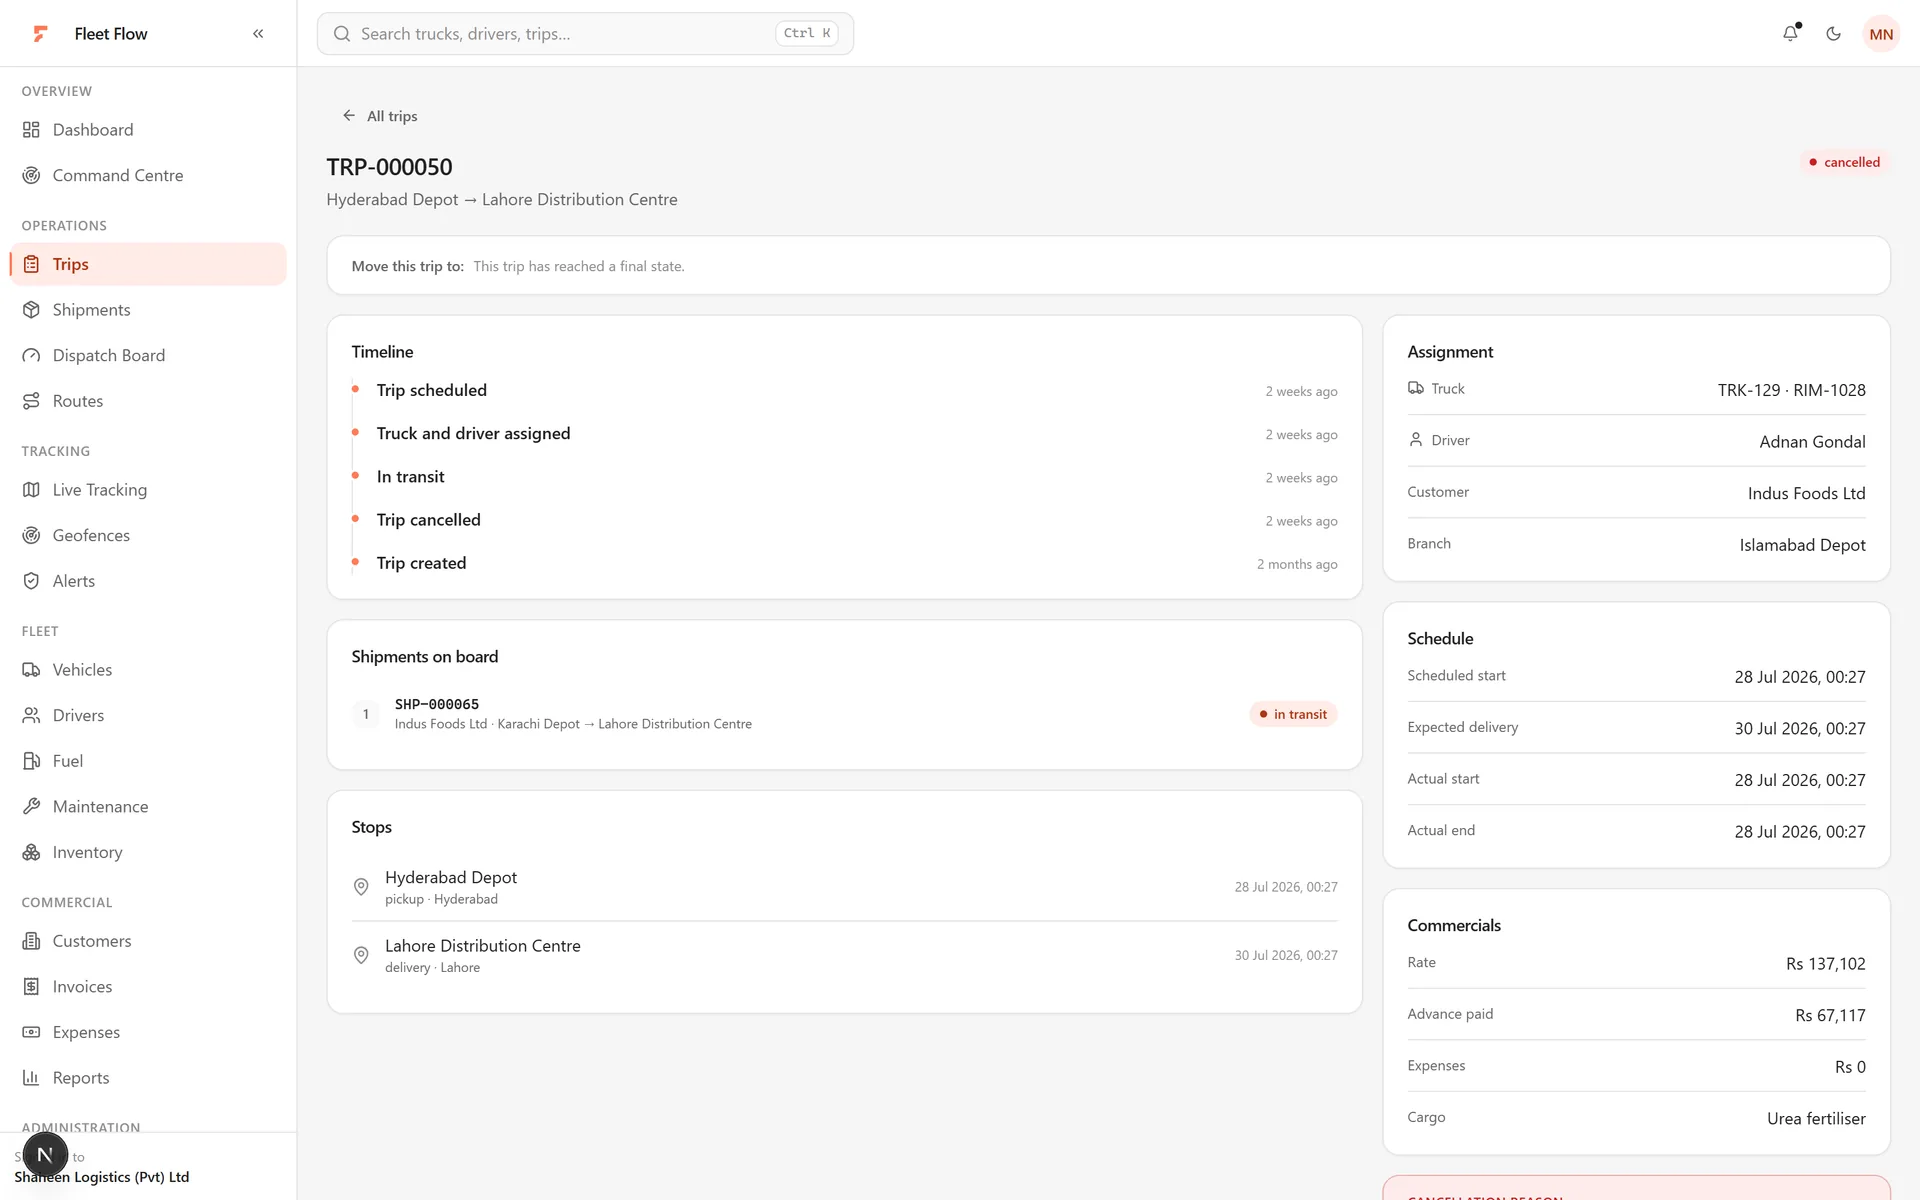The width and height of the screenshot is (1920, 1200).
Task: Focus the search trucks, drivers, trips field
Action: (x=585, y=34)
